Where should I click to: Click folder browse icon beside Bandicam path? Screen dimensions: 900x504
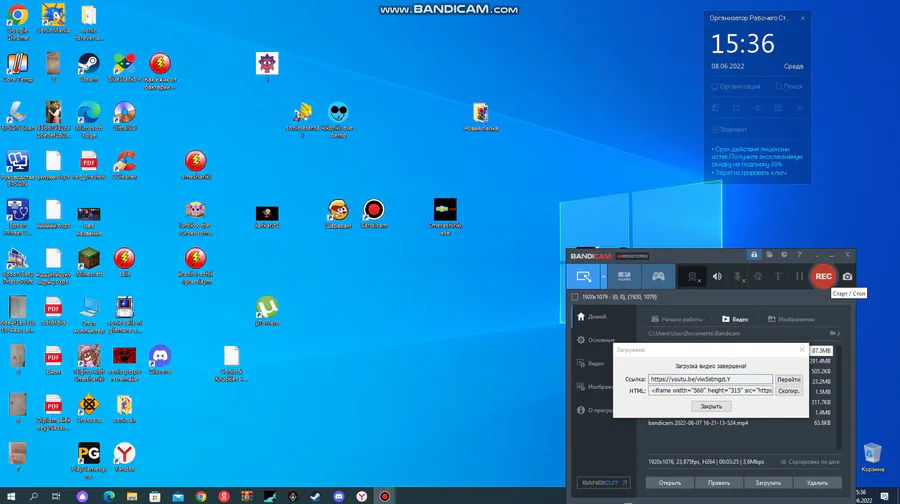[x=833, y=333]
